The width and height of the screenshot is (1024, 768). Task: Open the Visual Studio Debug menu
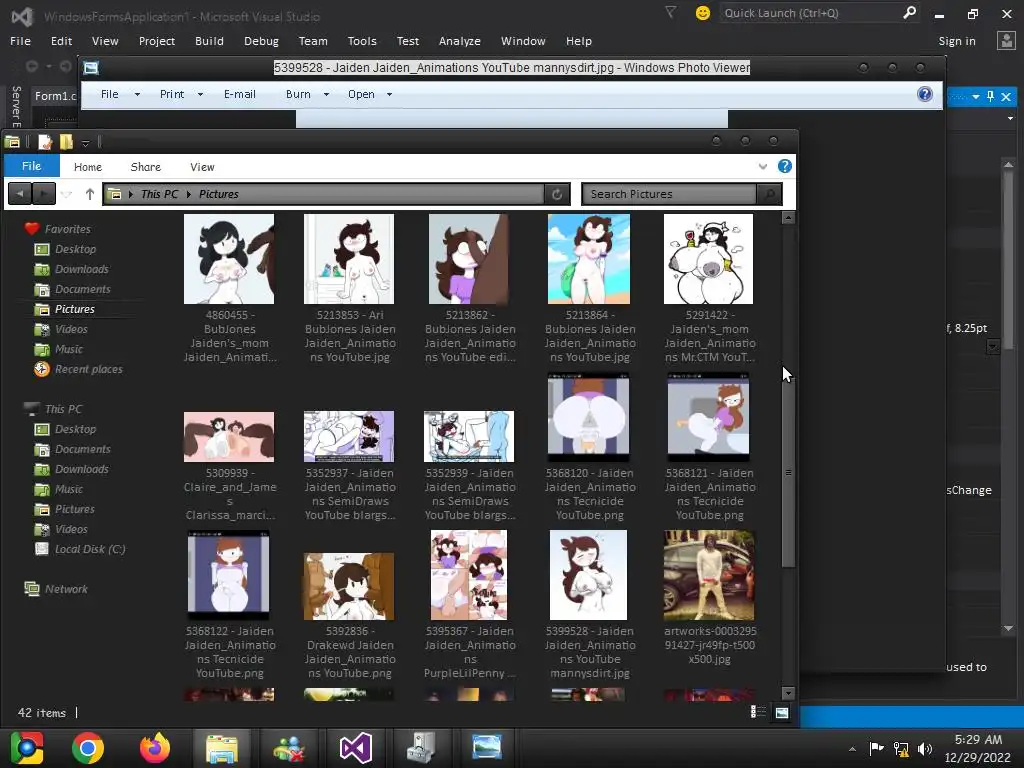pyautogui.click(x=261, y=41)
